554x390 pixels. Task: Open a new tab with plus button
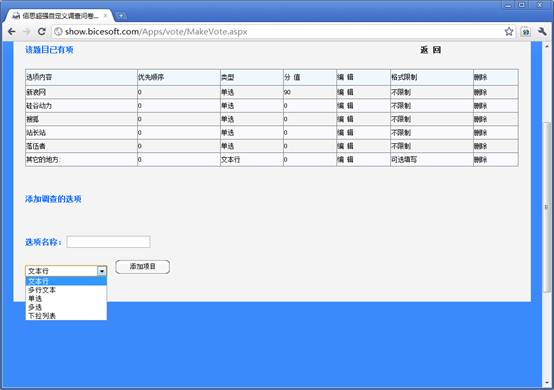[x=120, y=16]
